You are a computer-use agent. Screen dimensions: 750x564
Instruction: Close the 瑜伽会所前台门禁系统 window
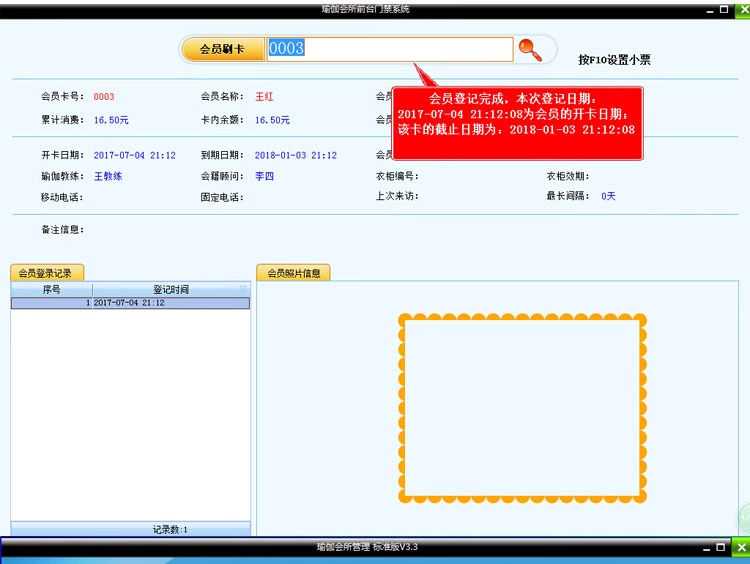pos(742,10)
